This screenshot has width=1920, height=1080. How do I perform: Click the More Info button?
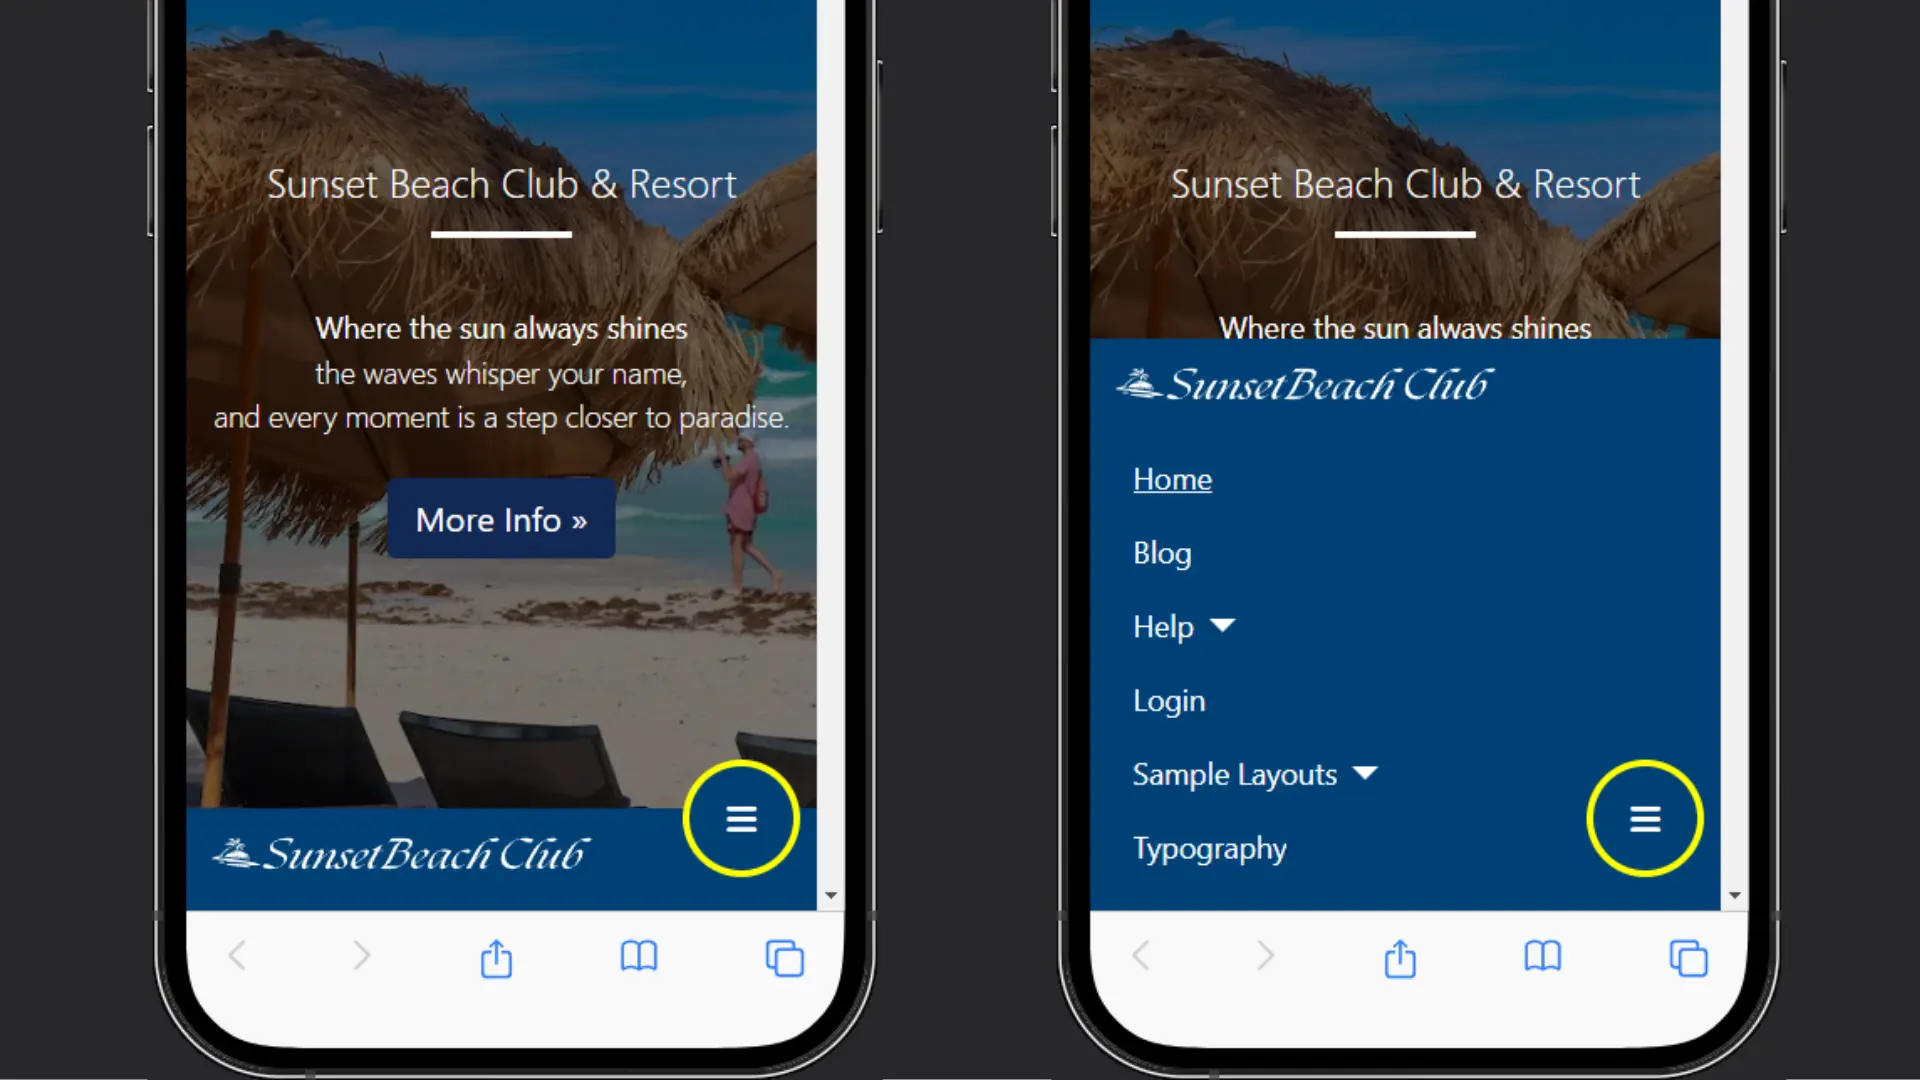click(x=501, y=518)
